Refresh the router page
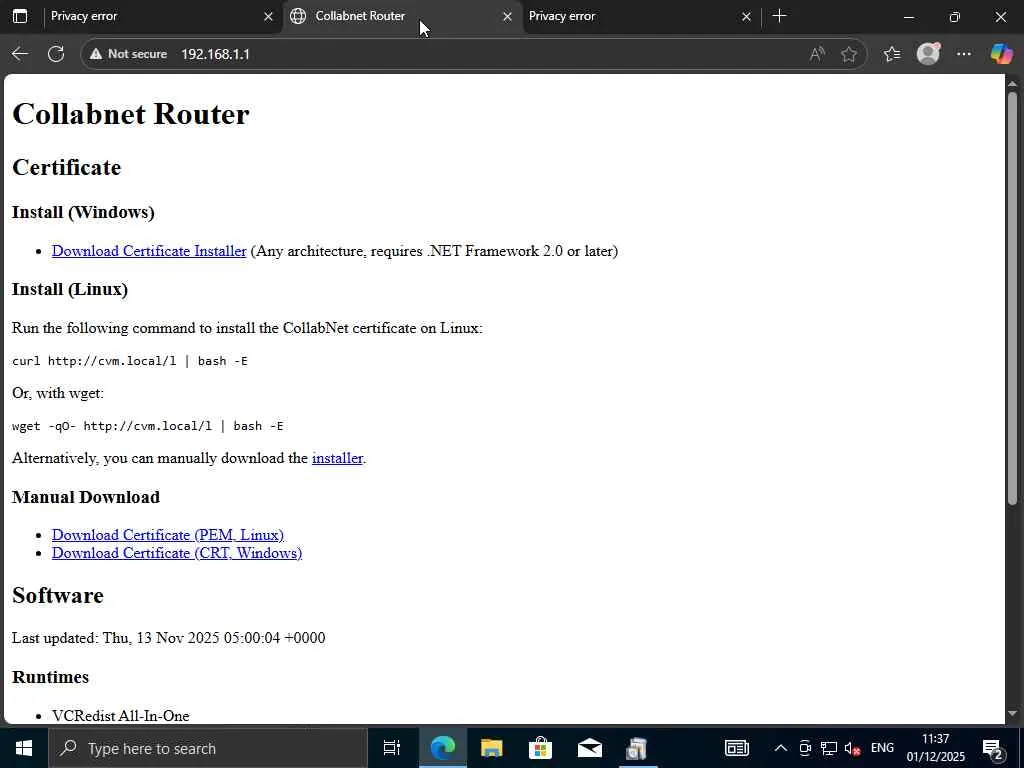This screenshot has width=1024, height=768. (x=56, y=54)
